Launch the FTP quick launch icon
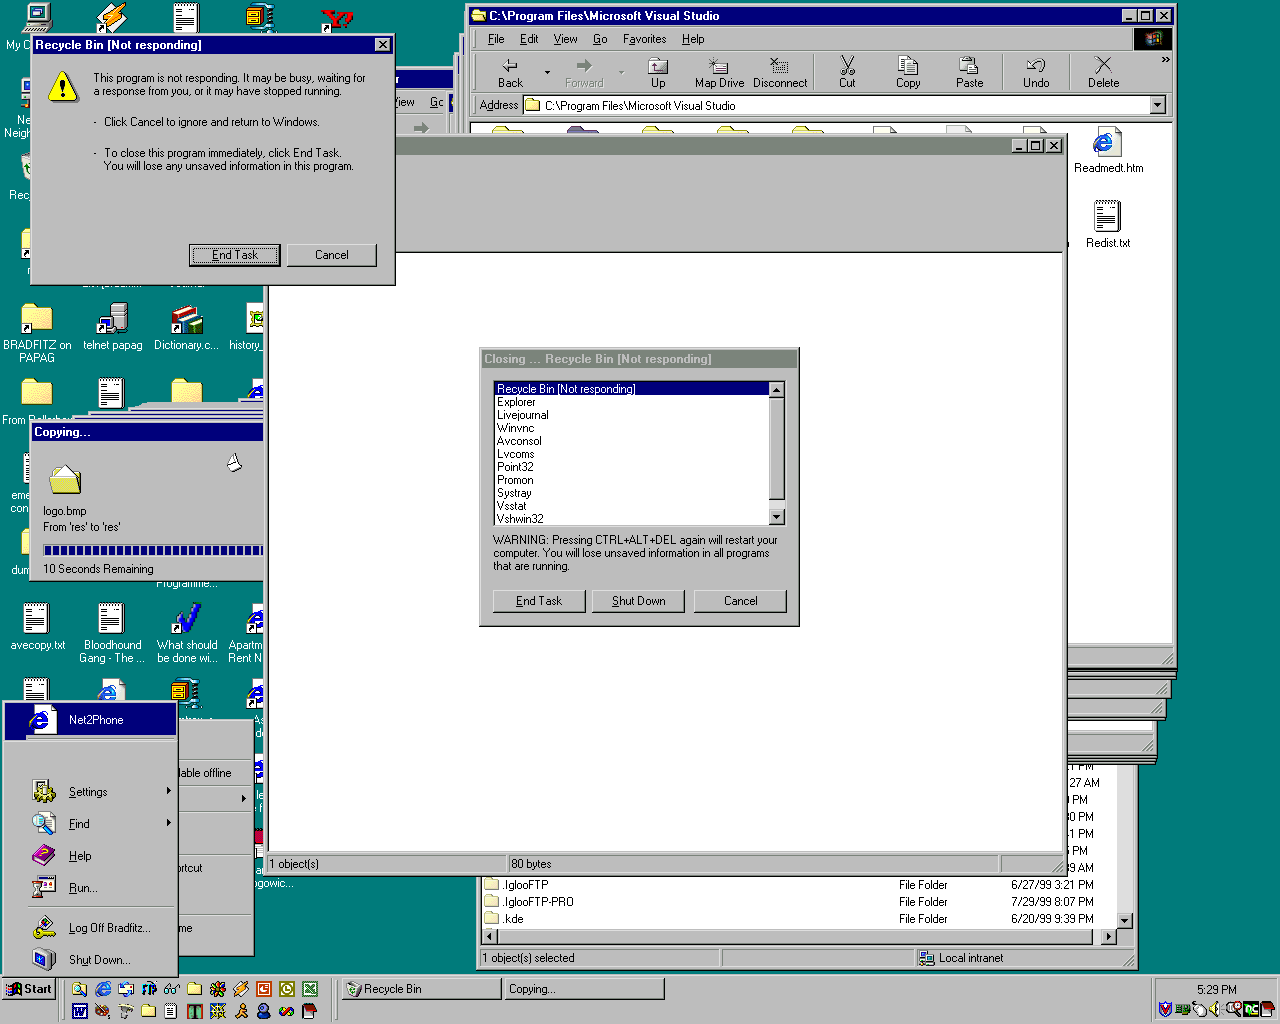Image resolution: width=1280 pixels, height=1024 pixels. click(x=149, y=989)
